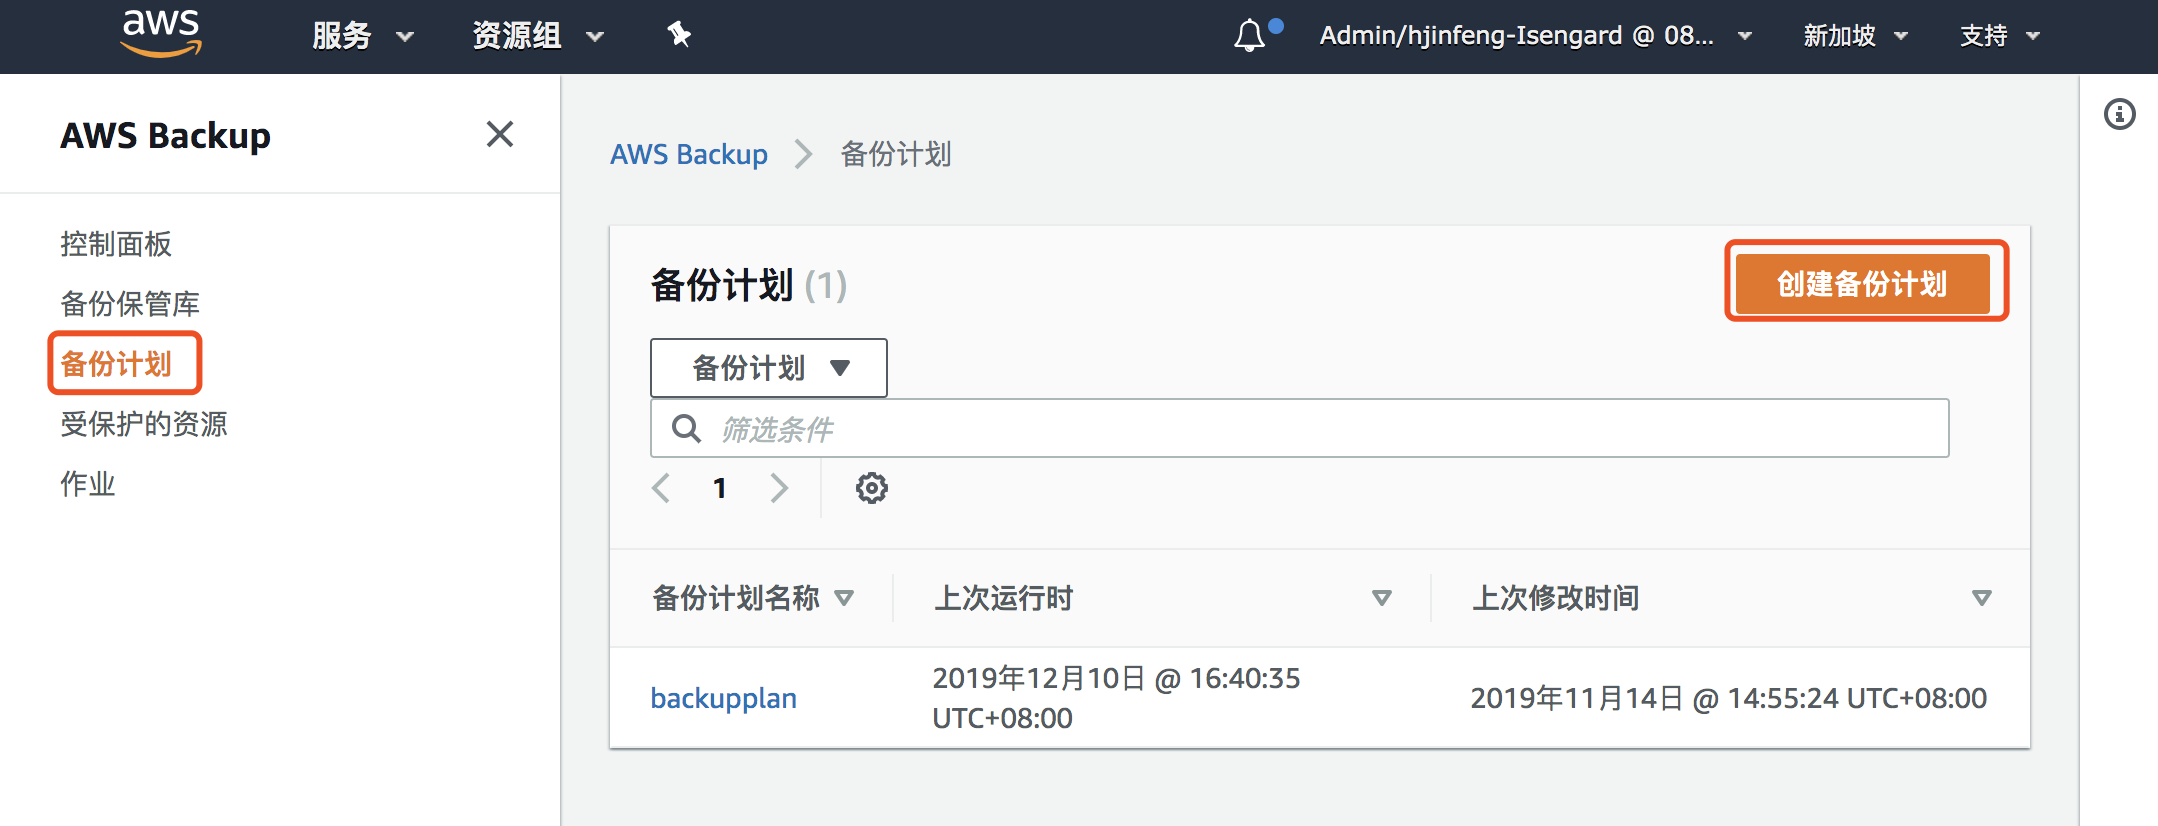Open the info panel icon

(x=2119, y=114)
